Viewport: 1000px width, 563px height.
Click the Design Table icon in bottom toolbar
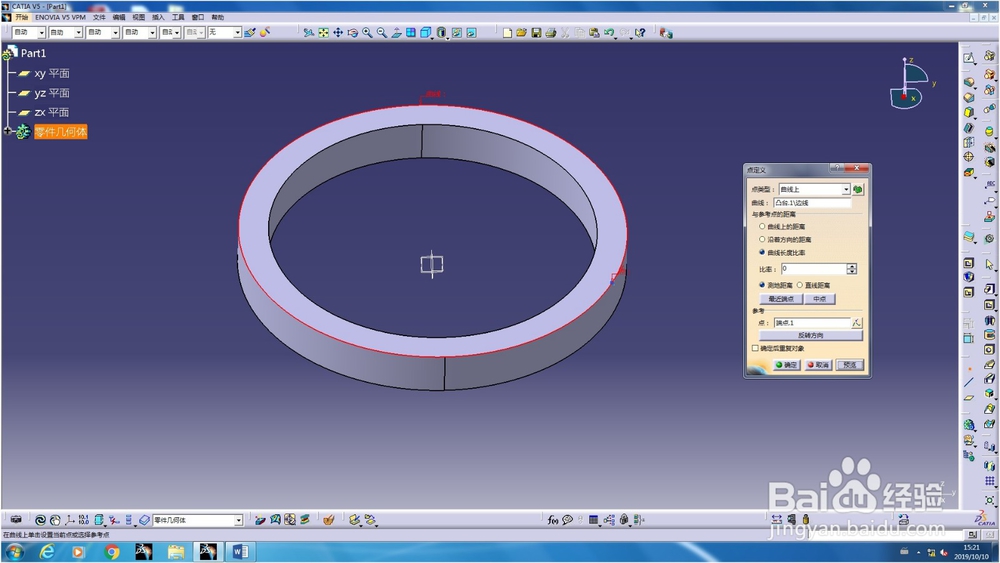click(594, 520)
